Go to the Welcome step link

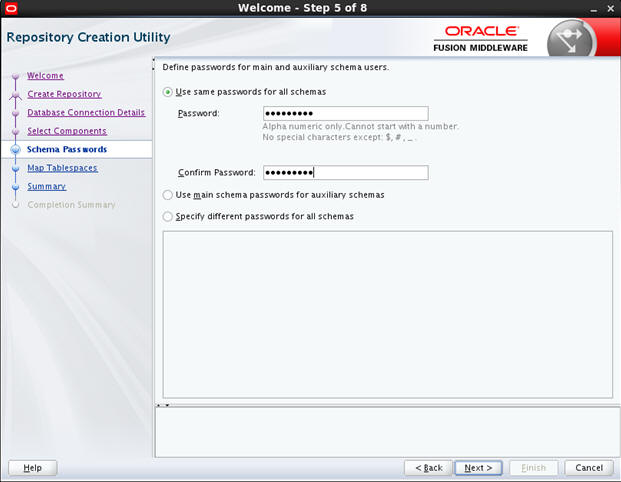pos(45,76)
